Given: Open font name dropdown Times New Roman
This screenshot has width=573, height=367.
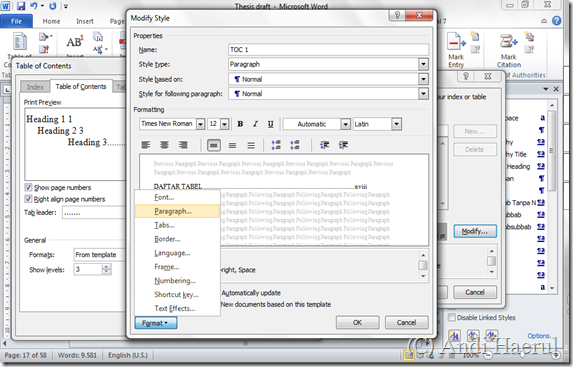Looking at the screenshot, I should (200, 124).
